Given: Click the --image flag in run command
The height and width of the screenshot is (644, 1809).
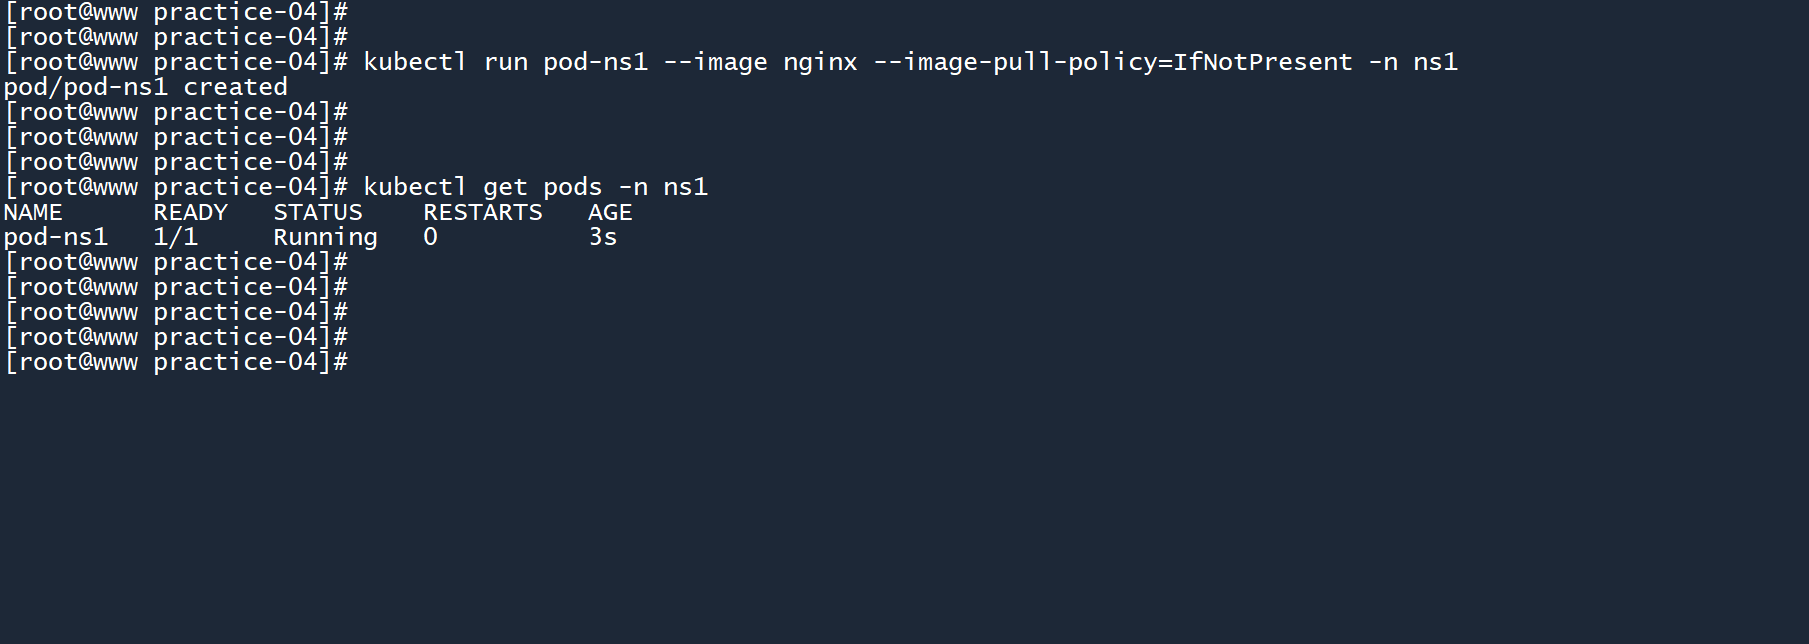Looking at the screenshot, I should coord(715,62).
